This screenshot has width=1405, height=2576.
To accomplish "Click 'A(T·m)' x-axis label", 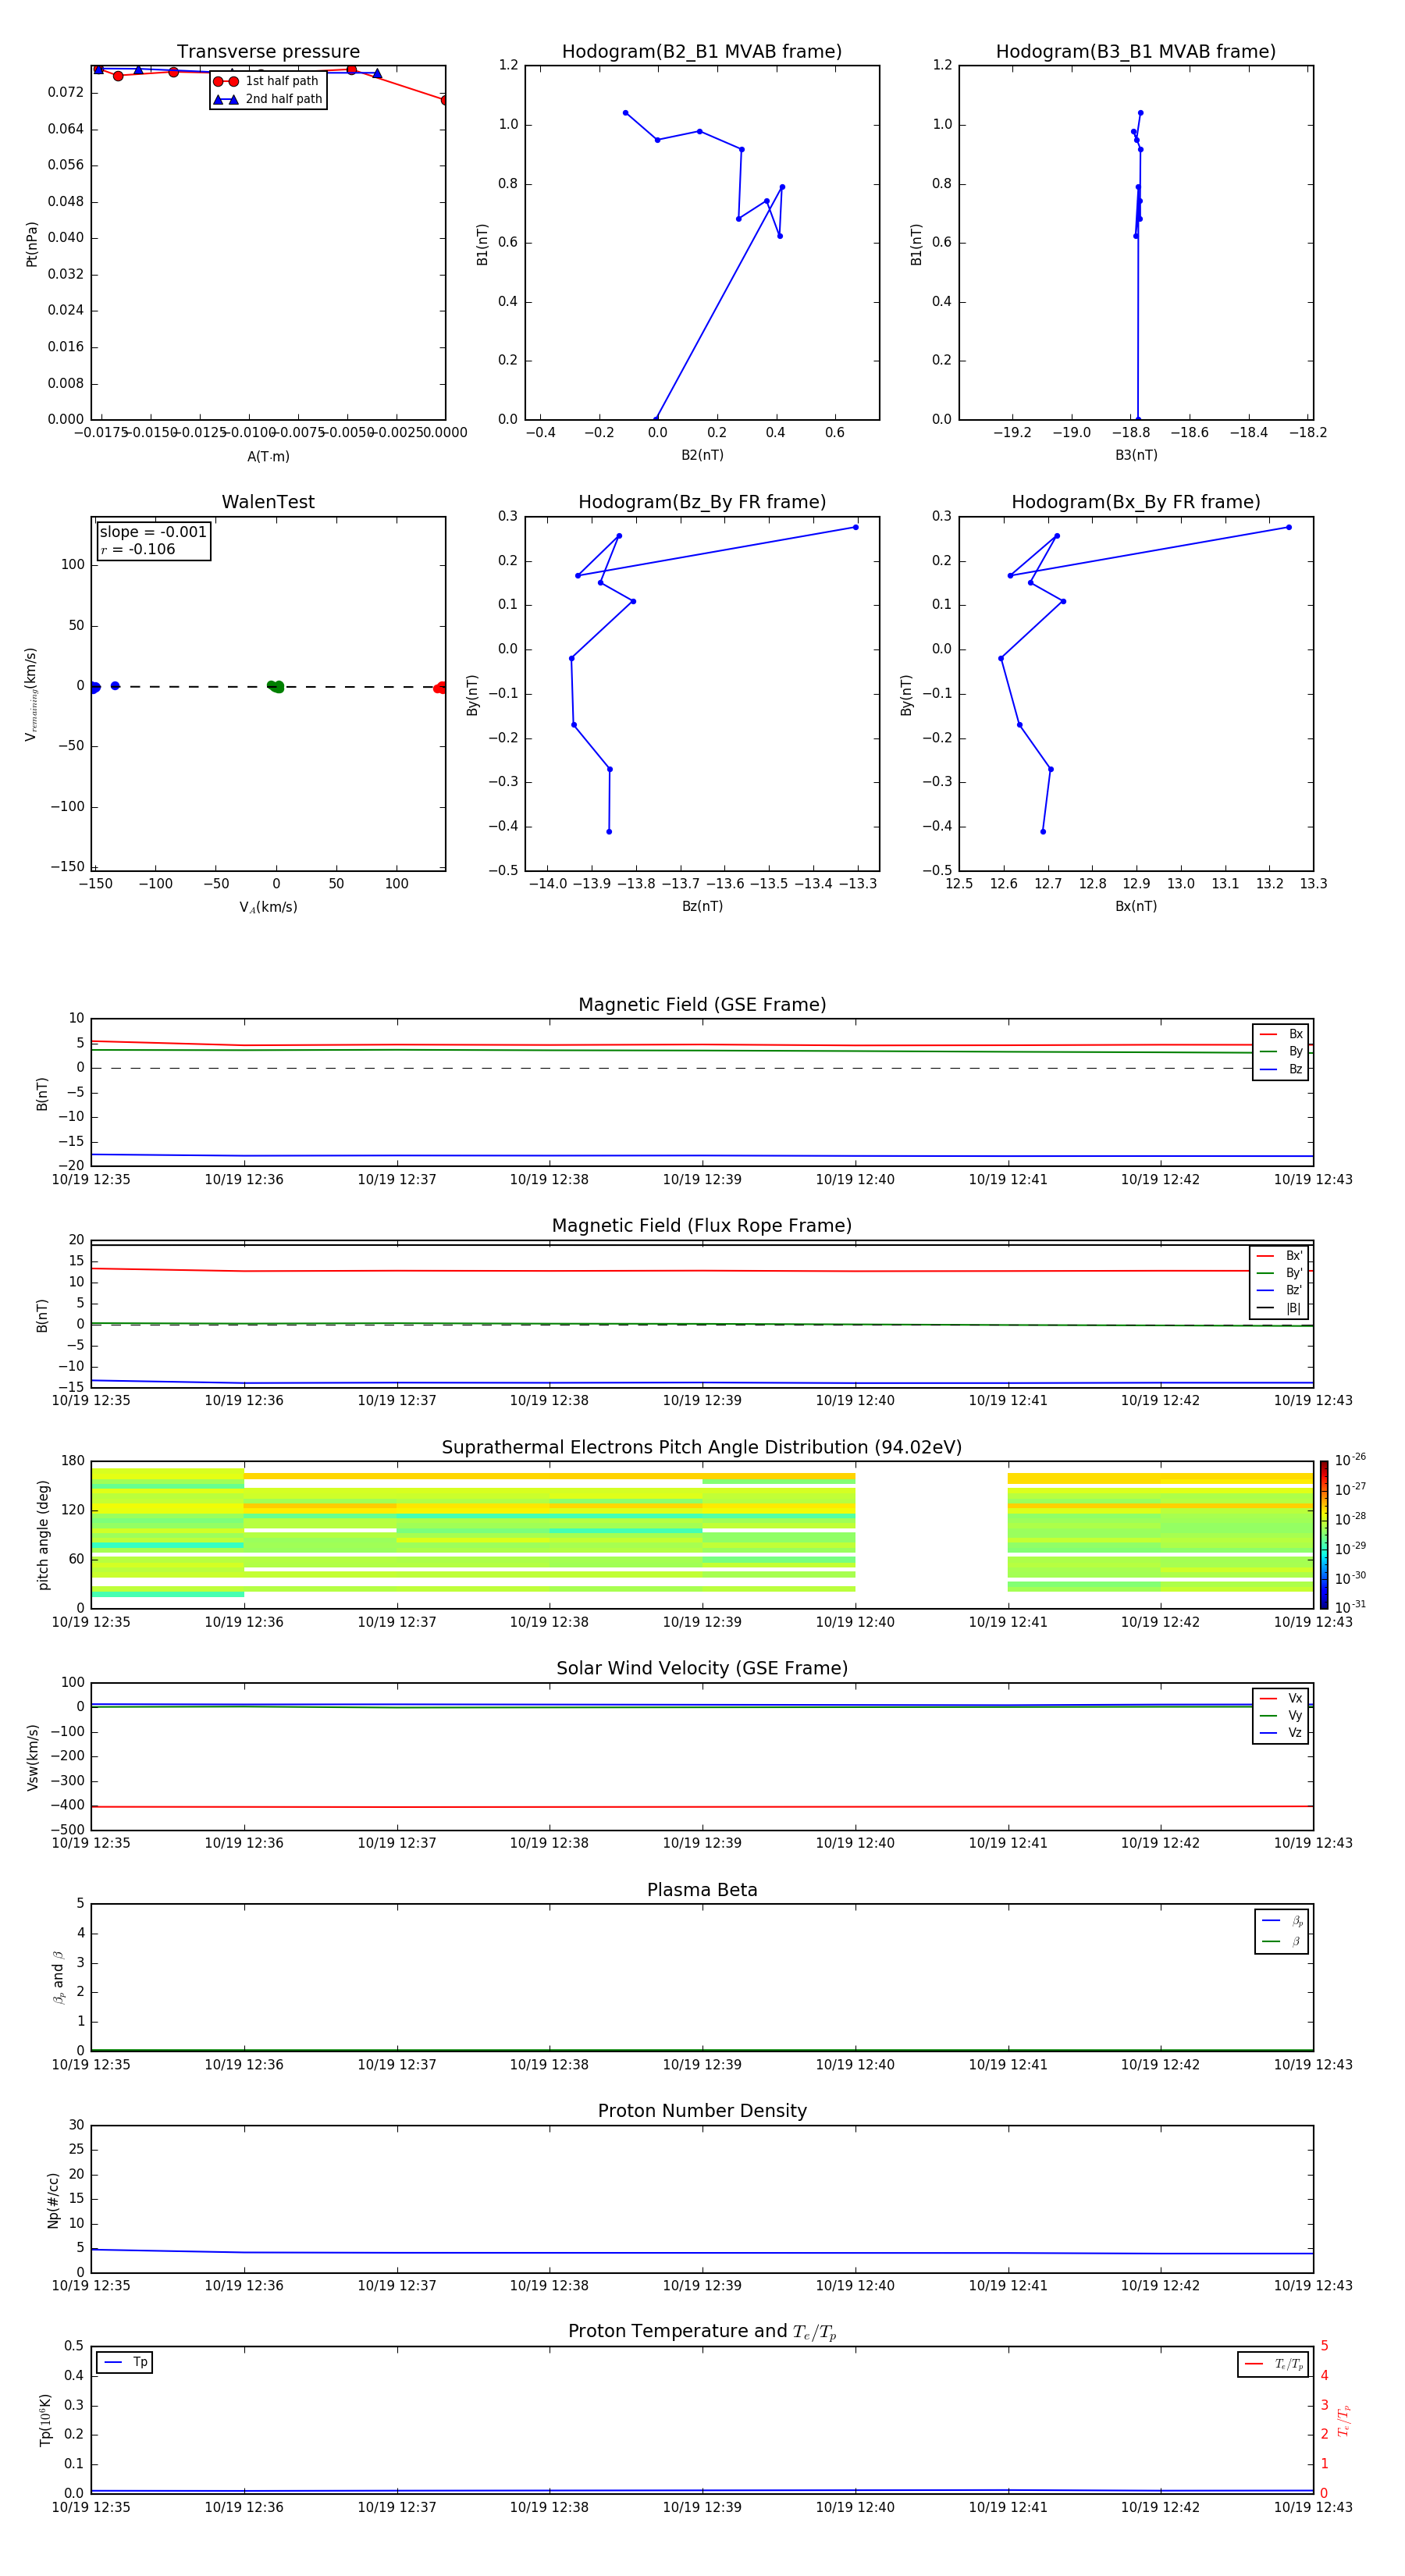I will coord(268,457).
